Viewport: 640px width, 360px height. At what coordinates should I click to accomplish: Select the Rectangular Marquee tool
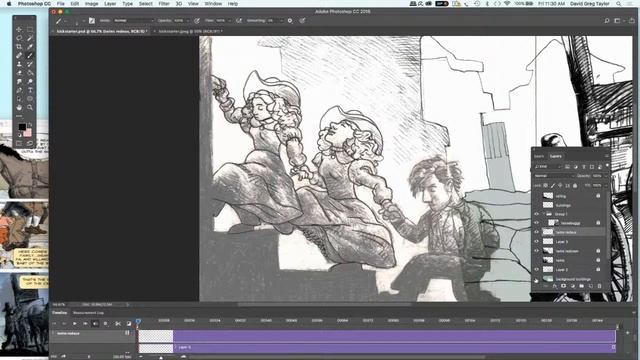point(30,29)
